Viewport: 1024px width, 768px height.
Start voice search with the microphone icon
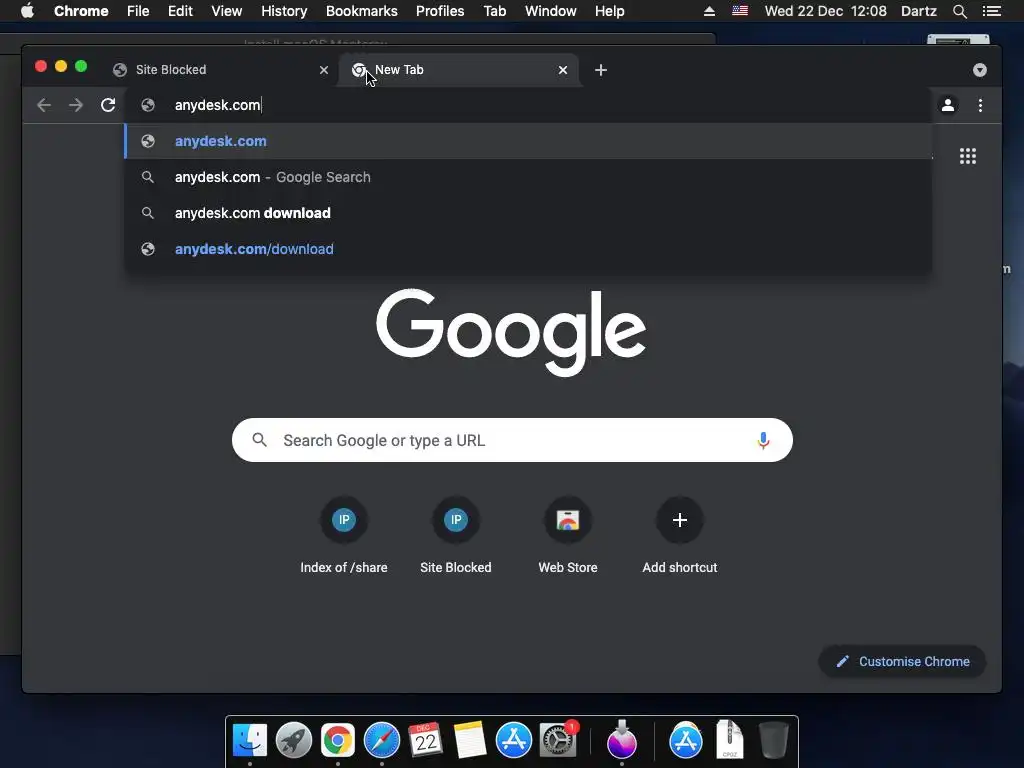click(763, 440)
